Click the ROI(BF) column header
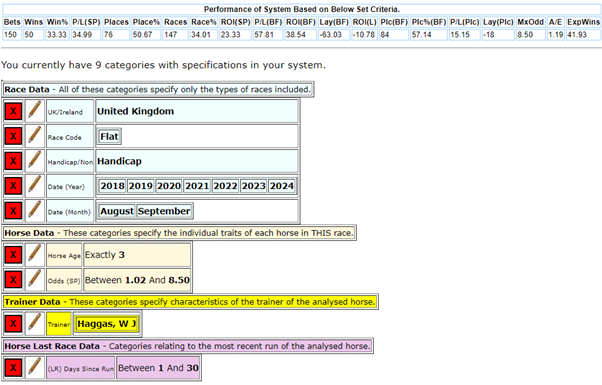 coord(300,22)
